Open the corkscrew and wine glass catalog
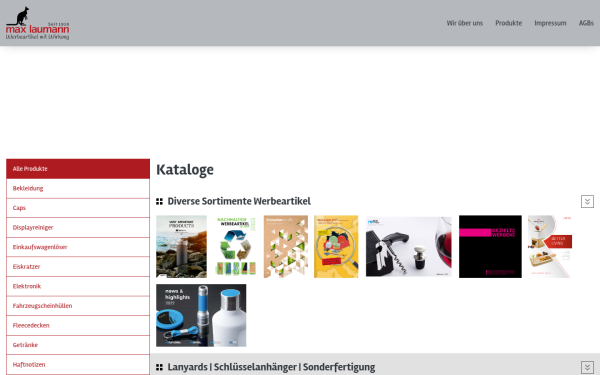This screenshot has width=600, height=375. (409, 246)
